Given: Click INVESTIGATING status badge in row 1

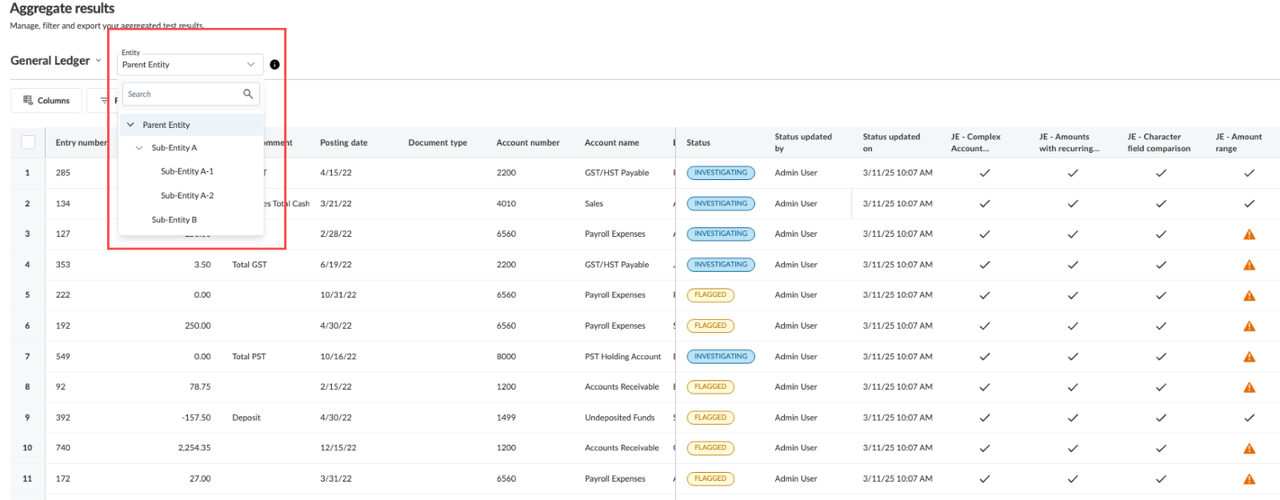Looking at the screenshot, I should (x=720, y=173).
